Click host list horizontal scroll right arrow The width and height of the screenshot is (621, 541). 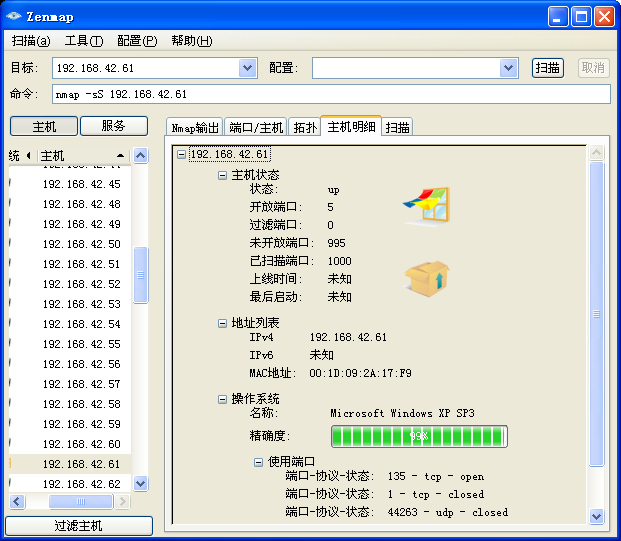[x=122, y=502]
